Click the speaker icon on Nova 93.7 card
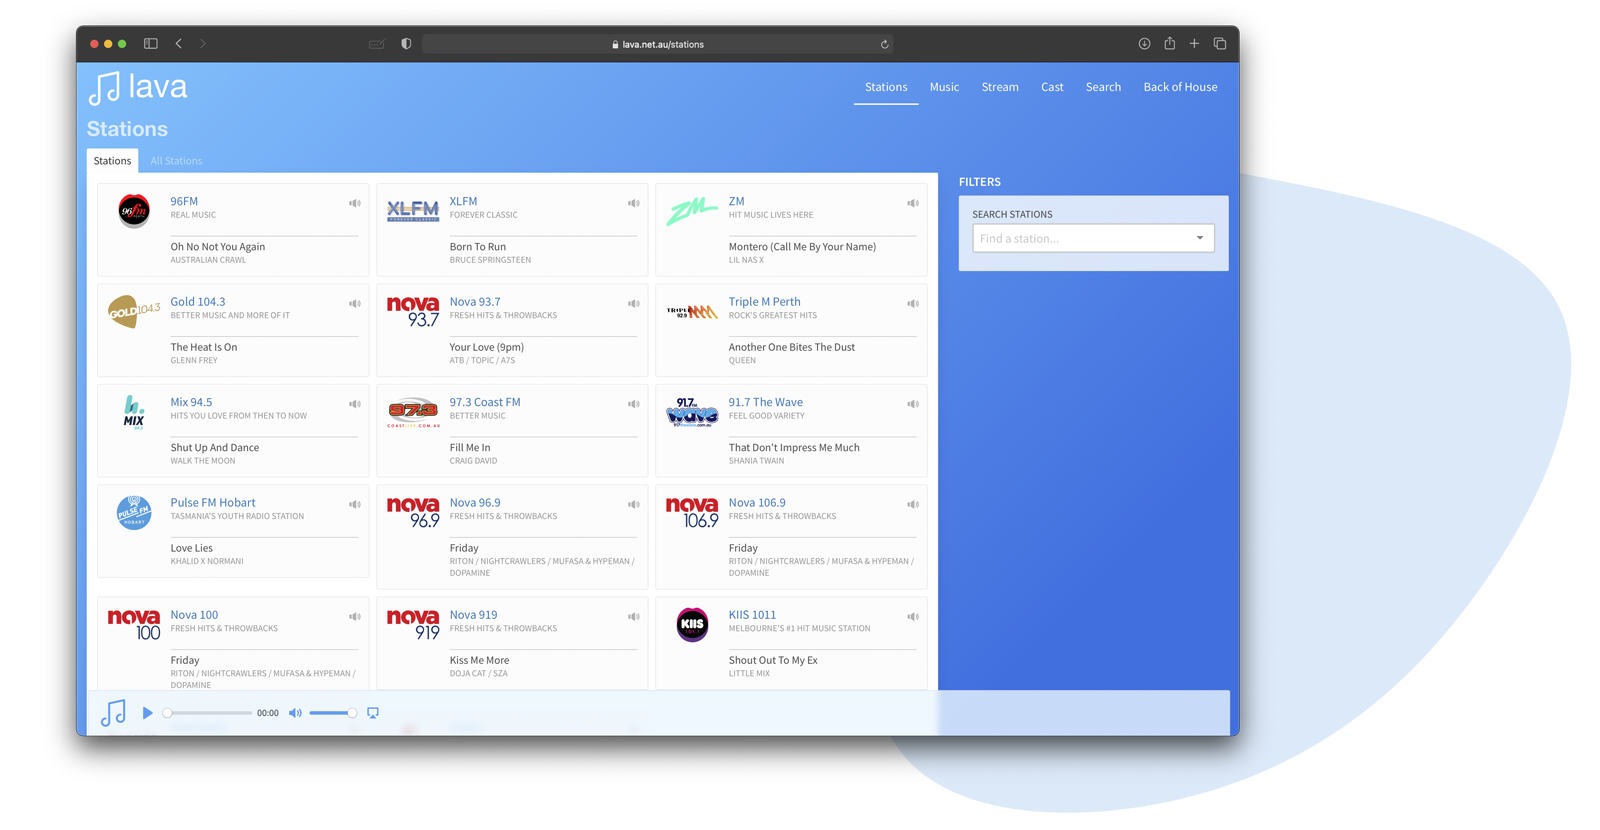This screenshot has height=830, width=1600. [634, 304]
